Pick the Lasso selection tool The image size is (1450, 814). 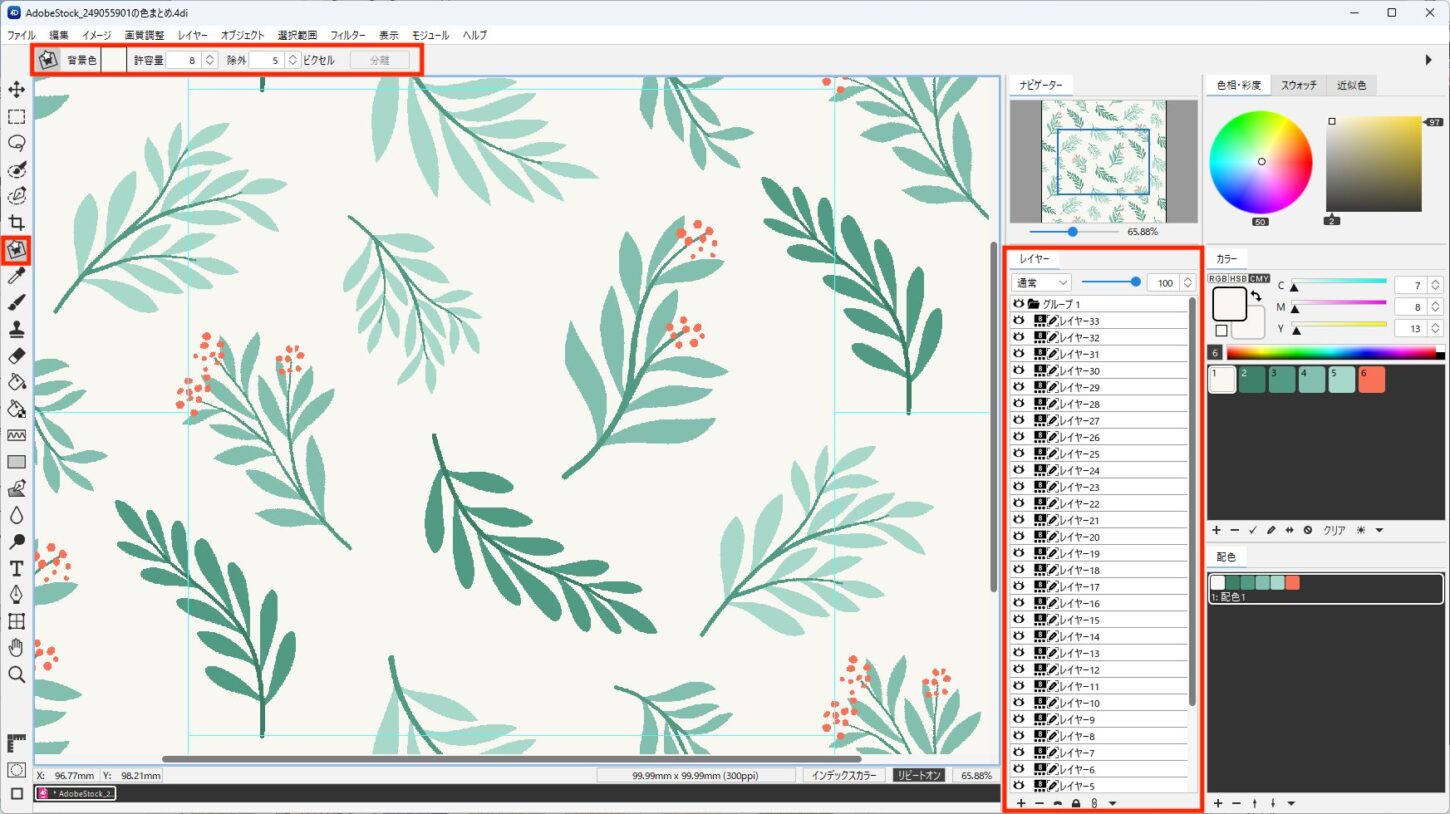click(x=16, y=143)
